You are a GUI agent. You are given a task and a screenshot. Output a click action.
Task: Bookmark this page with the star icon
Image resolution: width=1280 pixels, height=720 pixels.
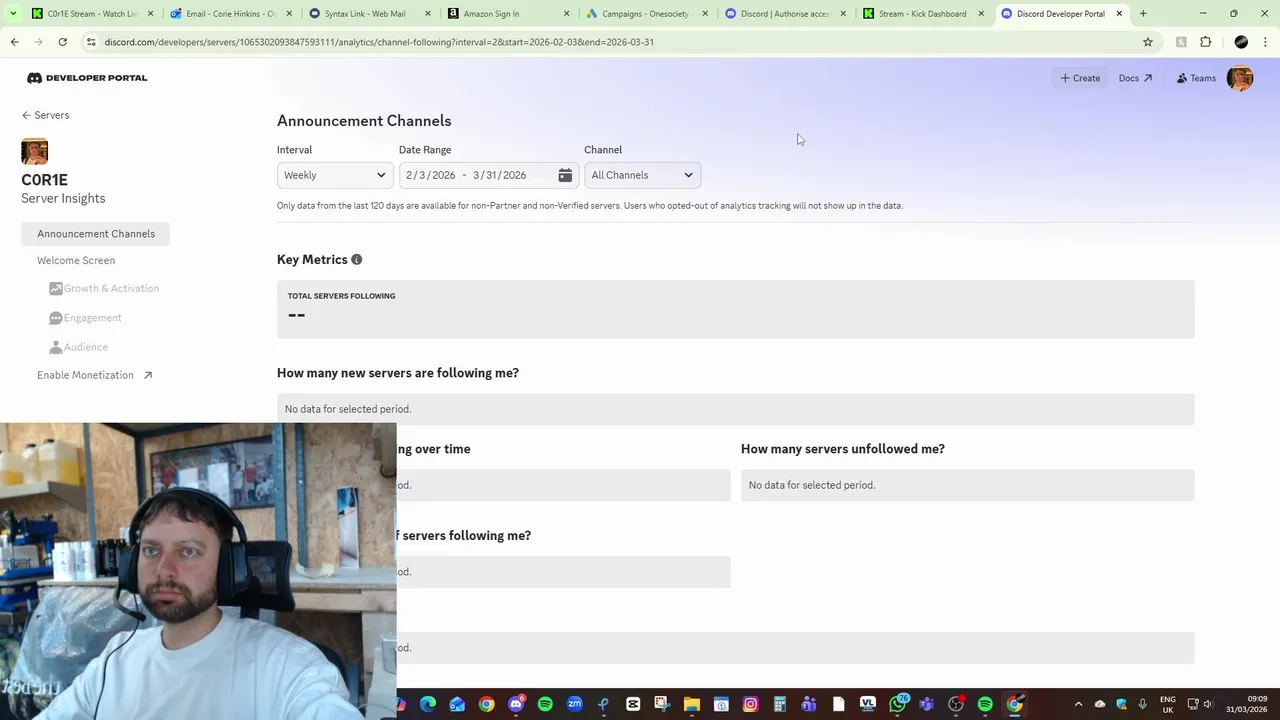(1148, 42)
